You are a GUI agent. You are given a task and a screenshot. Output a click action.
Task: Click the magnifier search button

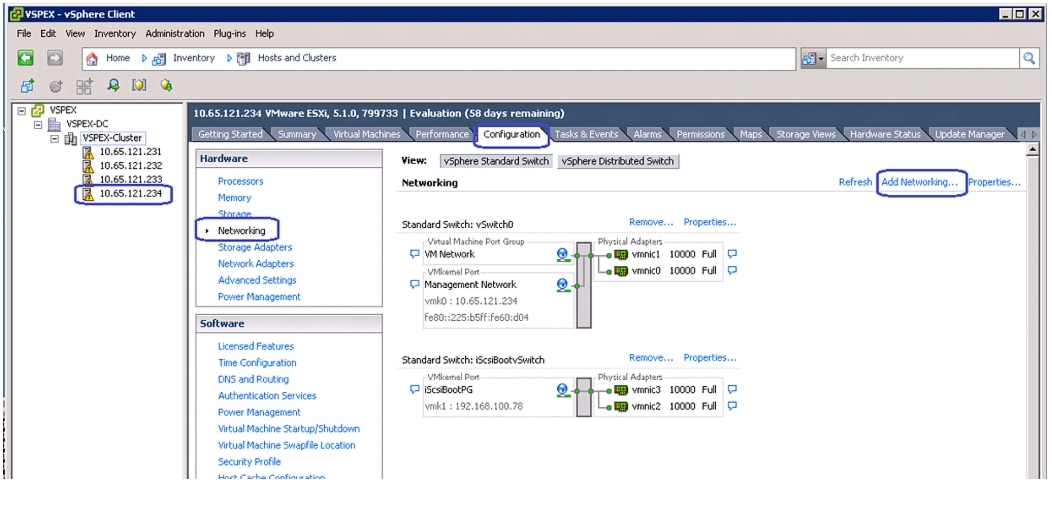coord(1029,58)
